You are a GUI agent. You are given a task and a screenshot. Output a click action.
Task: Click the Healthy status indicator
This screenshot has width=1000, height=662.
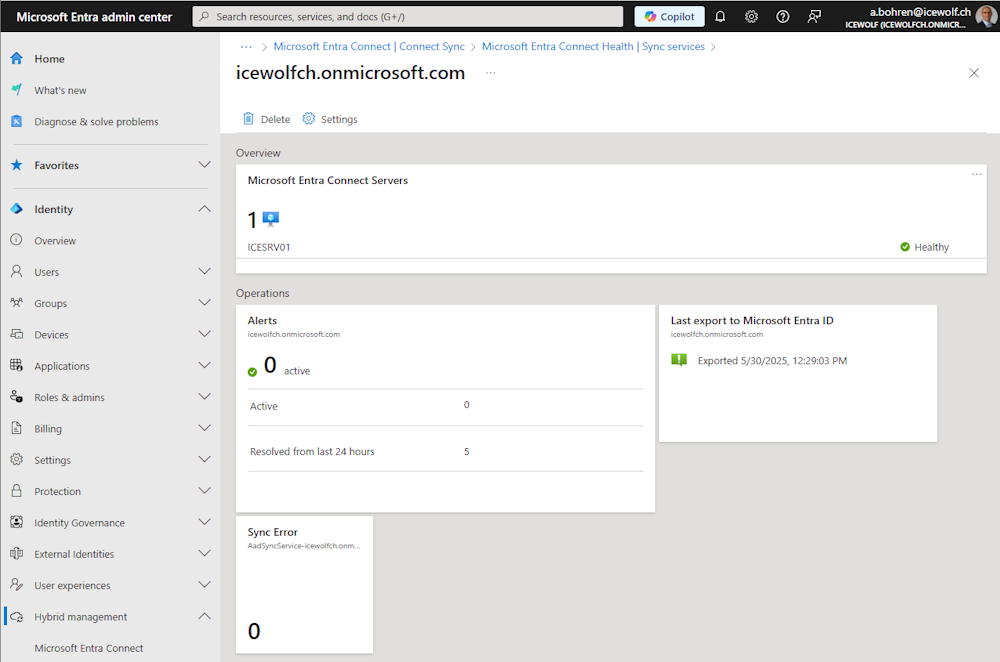point(924,247)
